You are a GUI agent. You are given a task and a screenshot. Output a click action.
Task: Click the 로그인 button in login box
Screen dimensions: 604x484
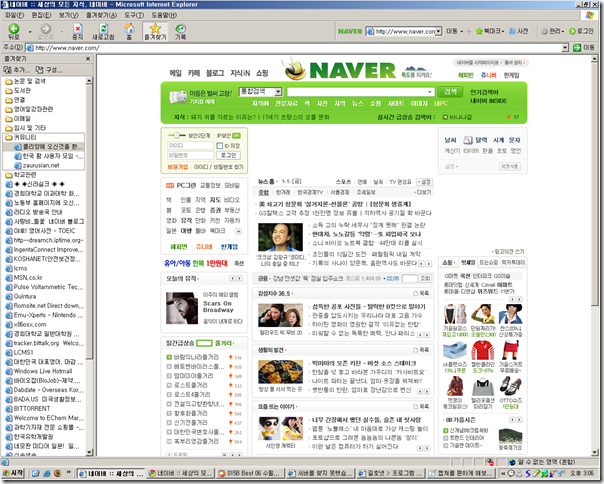(228, 155)
